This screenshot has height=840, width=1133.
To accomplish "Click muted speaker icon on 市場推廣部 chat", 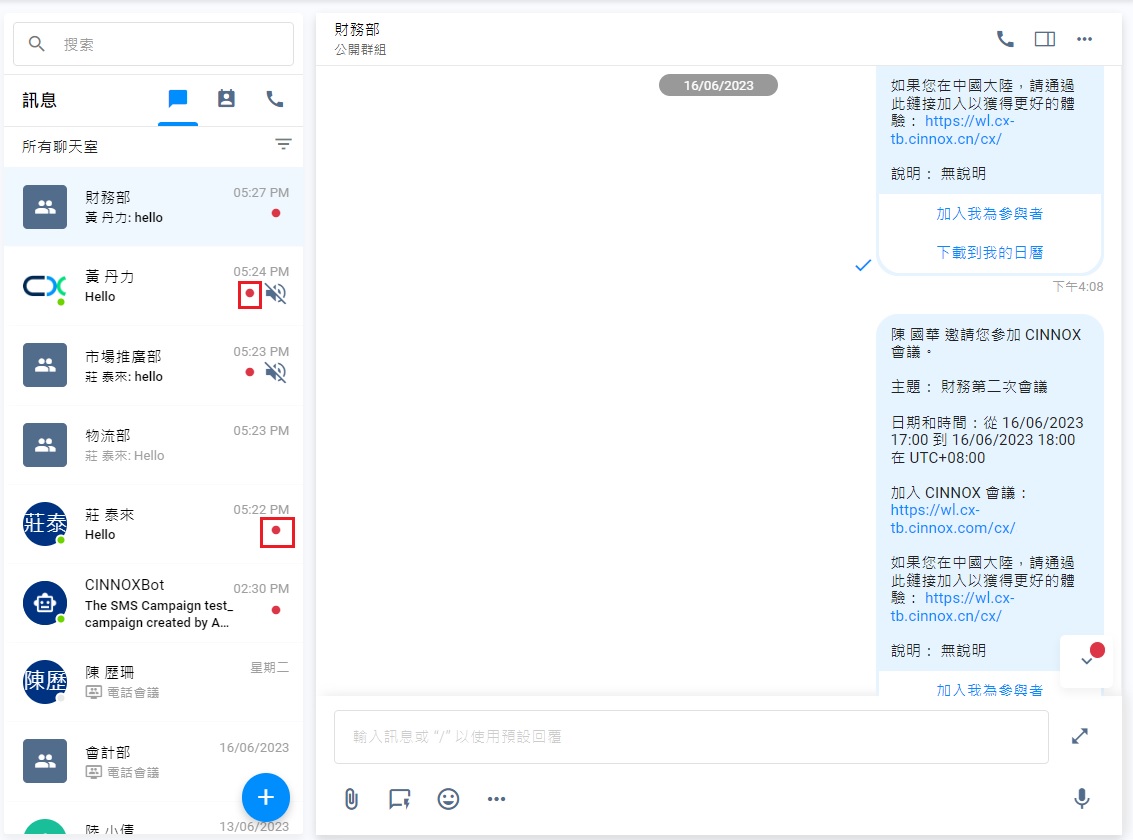I will tap(275, 373).
